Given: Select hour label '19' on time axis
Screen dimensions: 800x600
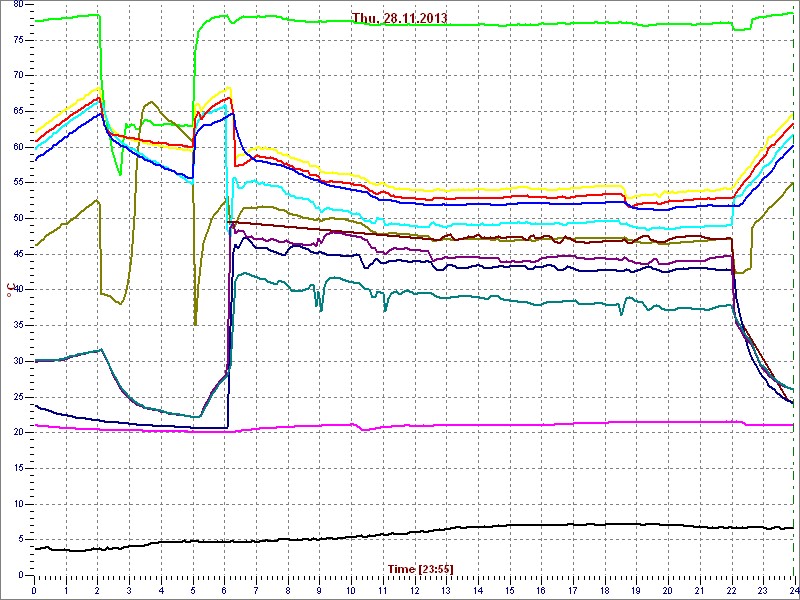Looking at the screenshot, I should pyautogui.click(x=637, y=589).
